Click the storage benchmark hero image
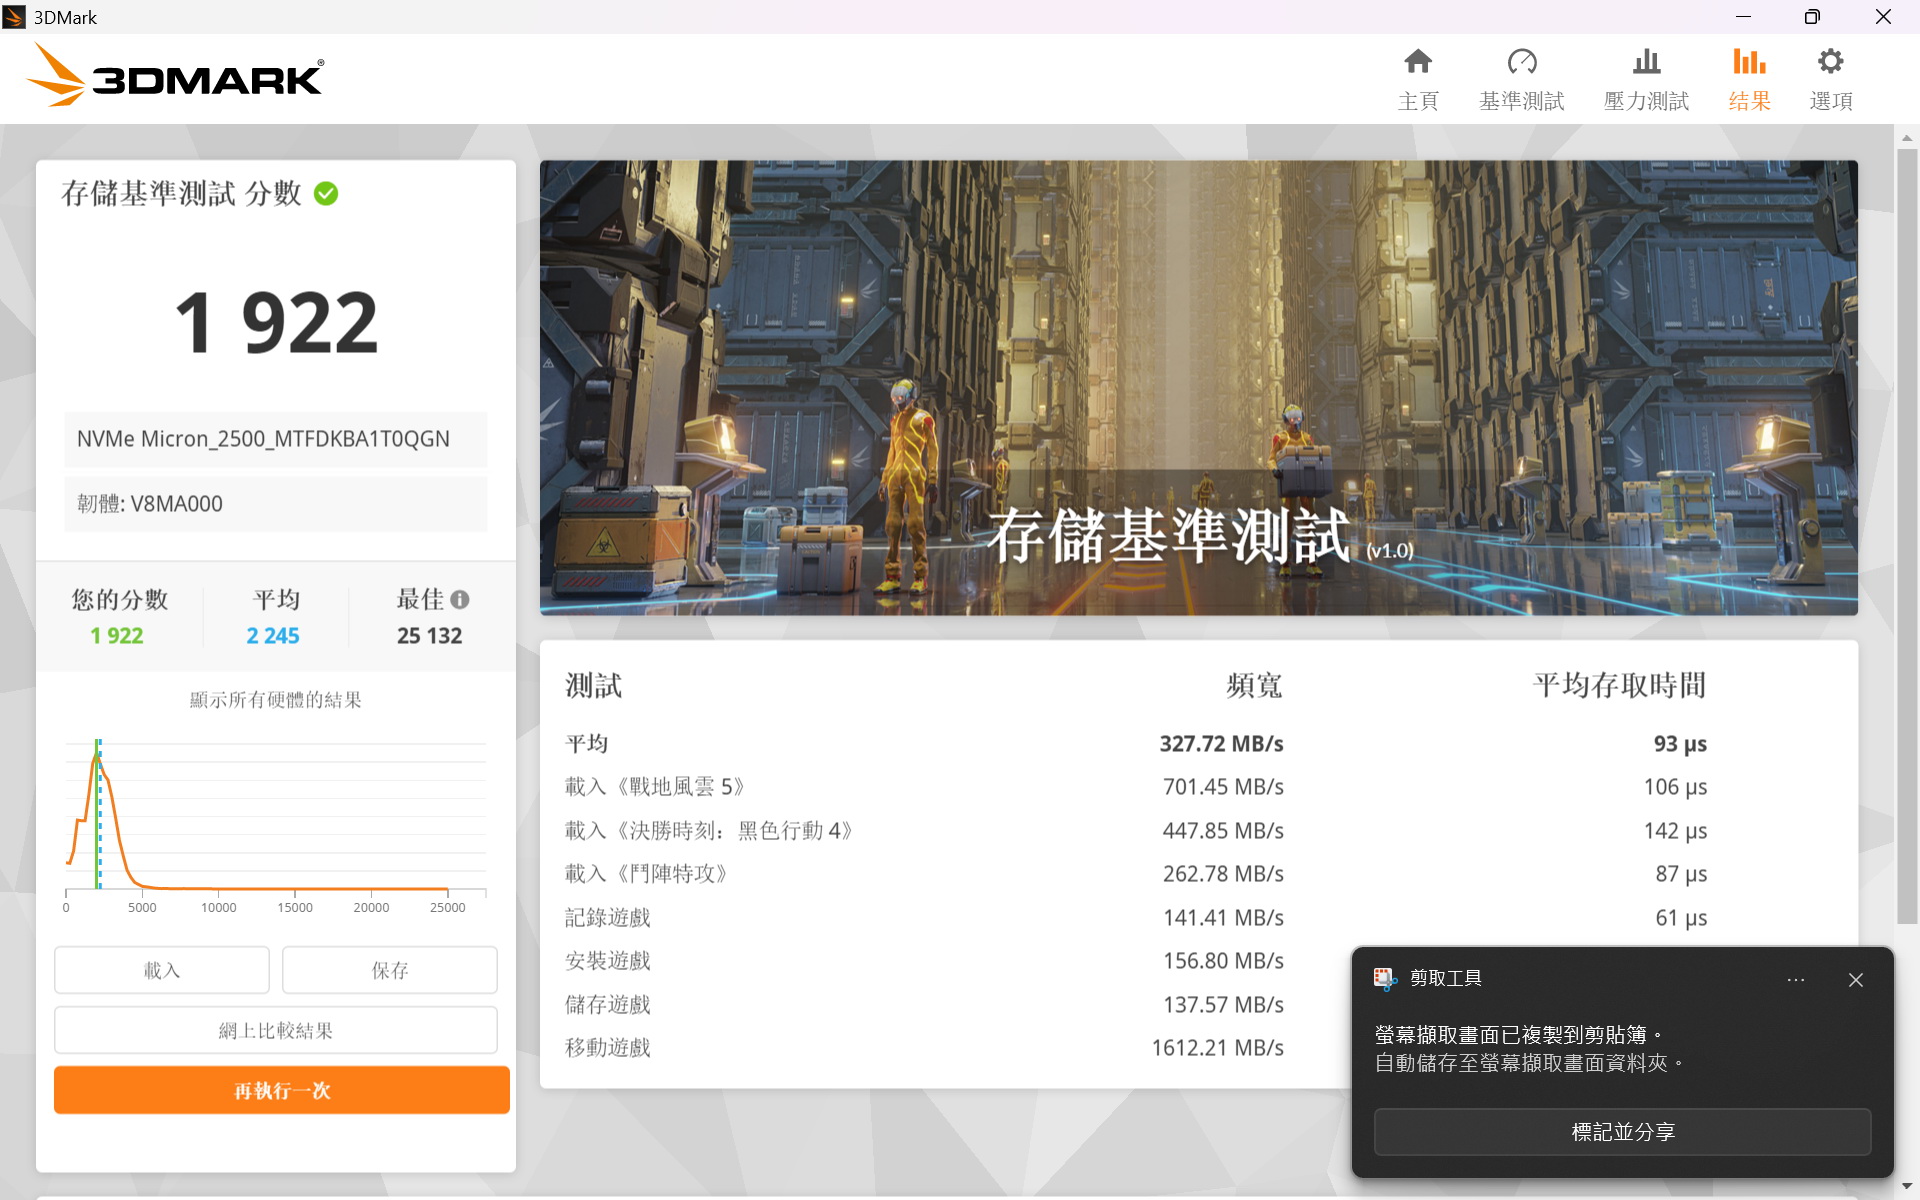The width and height of the screenshot is (1920, 1200). click(1199, 387)
